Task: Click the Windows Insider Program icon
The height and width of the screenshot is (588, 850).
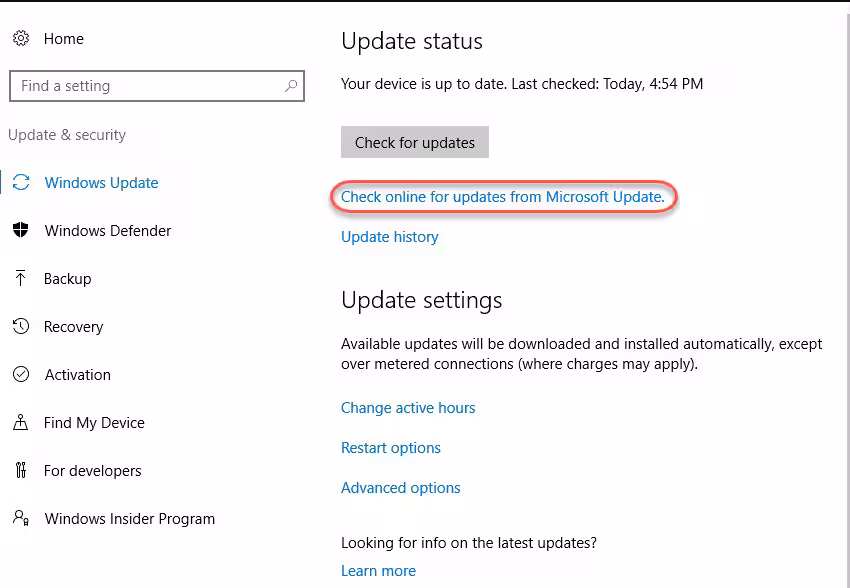Action: 21,519
